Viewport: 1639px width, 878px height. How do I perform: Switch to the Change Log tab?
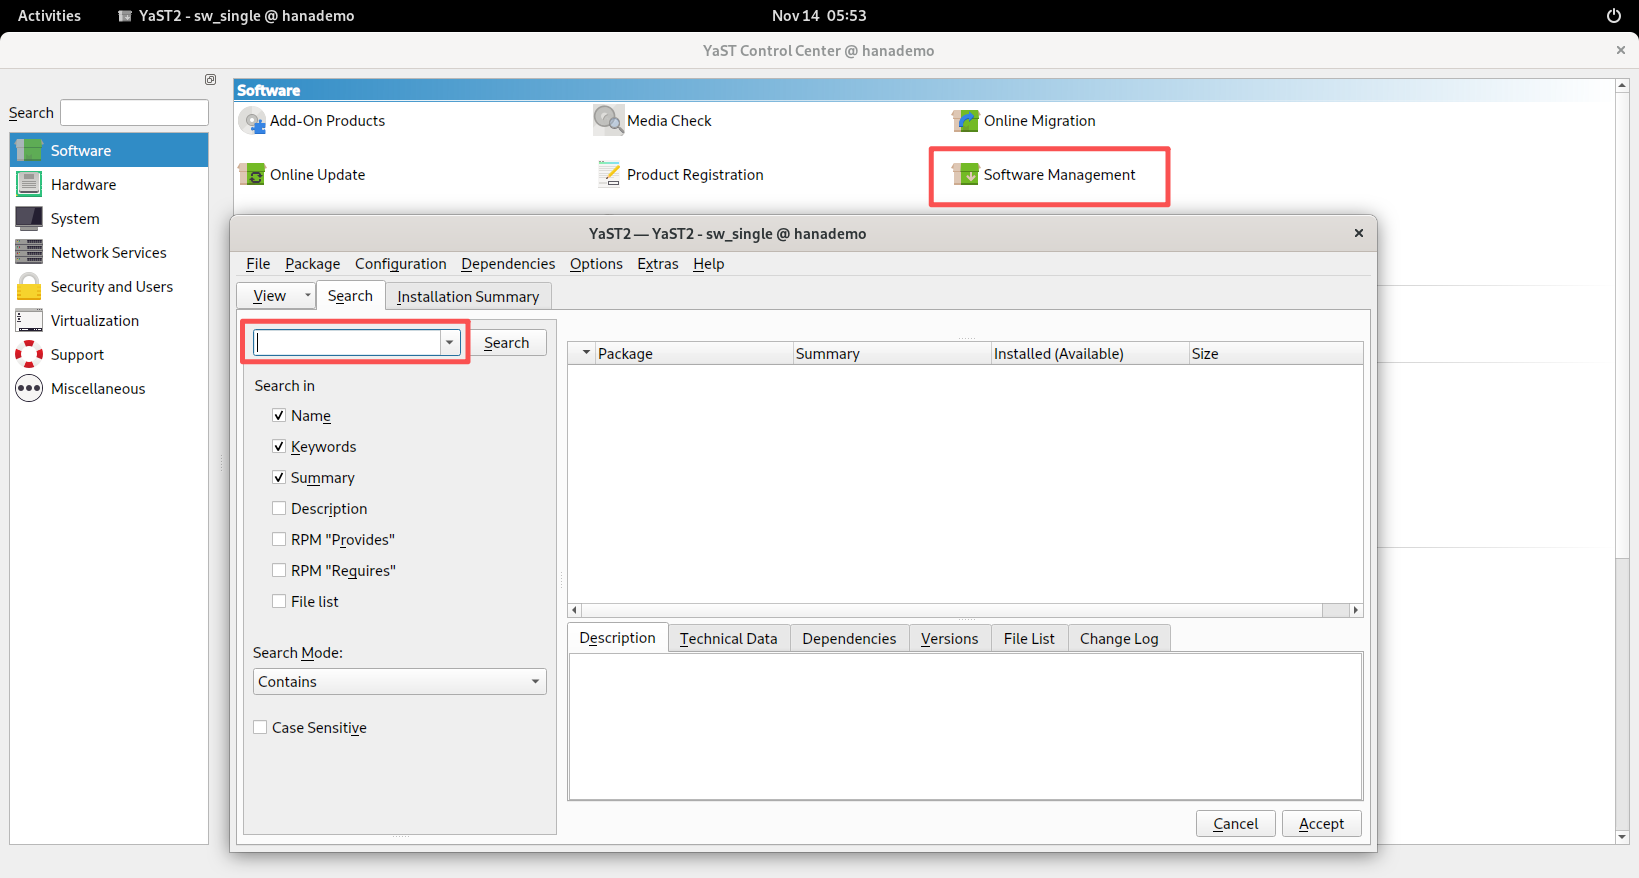pos(1119,639)
